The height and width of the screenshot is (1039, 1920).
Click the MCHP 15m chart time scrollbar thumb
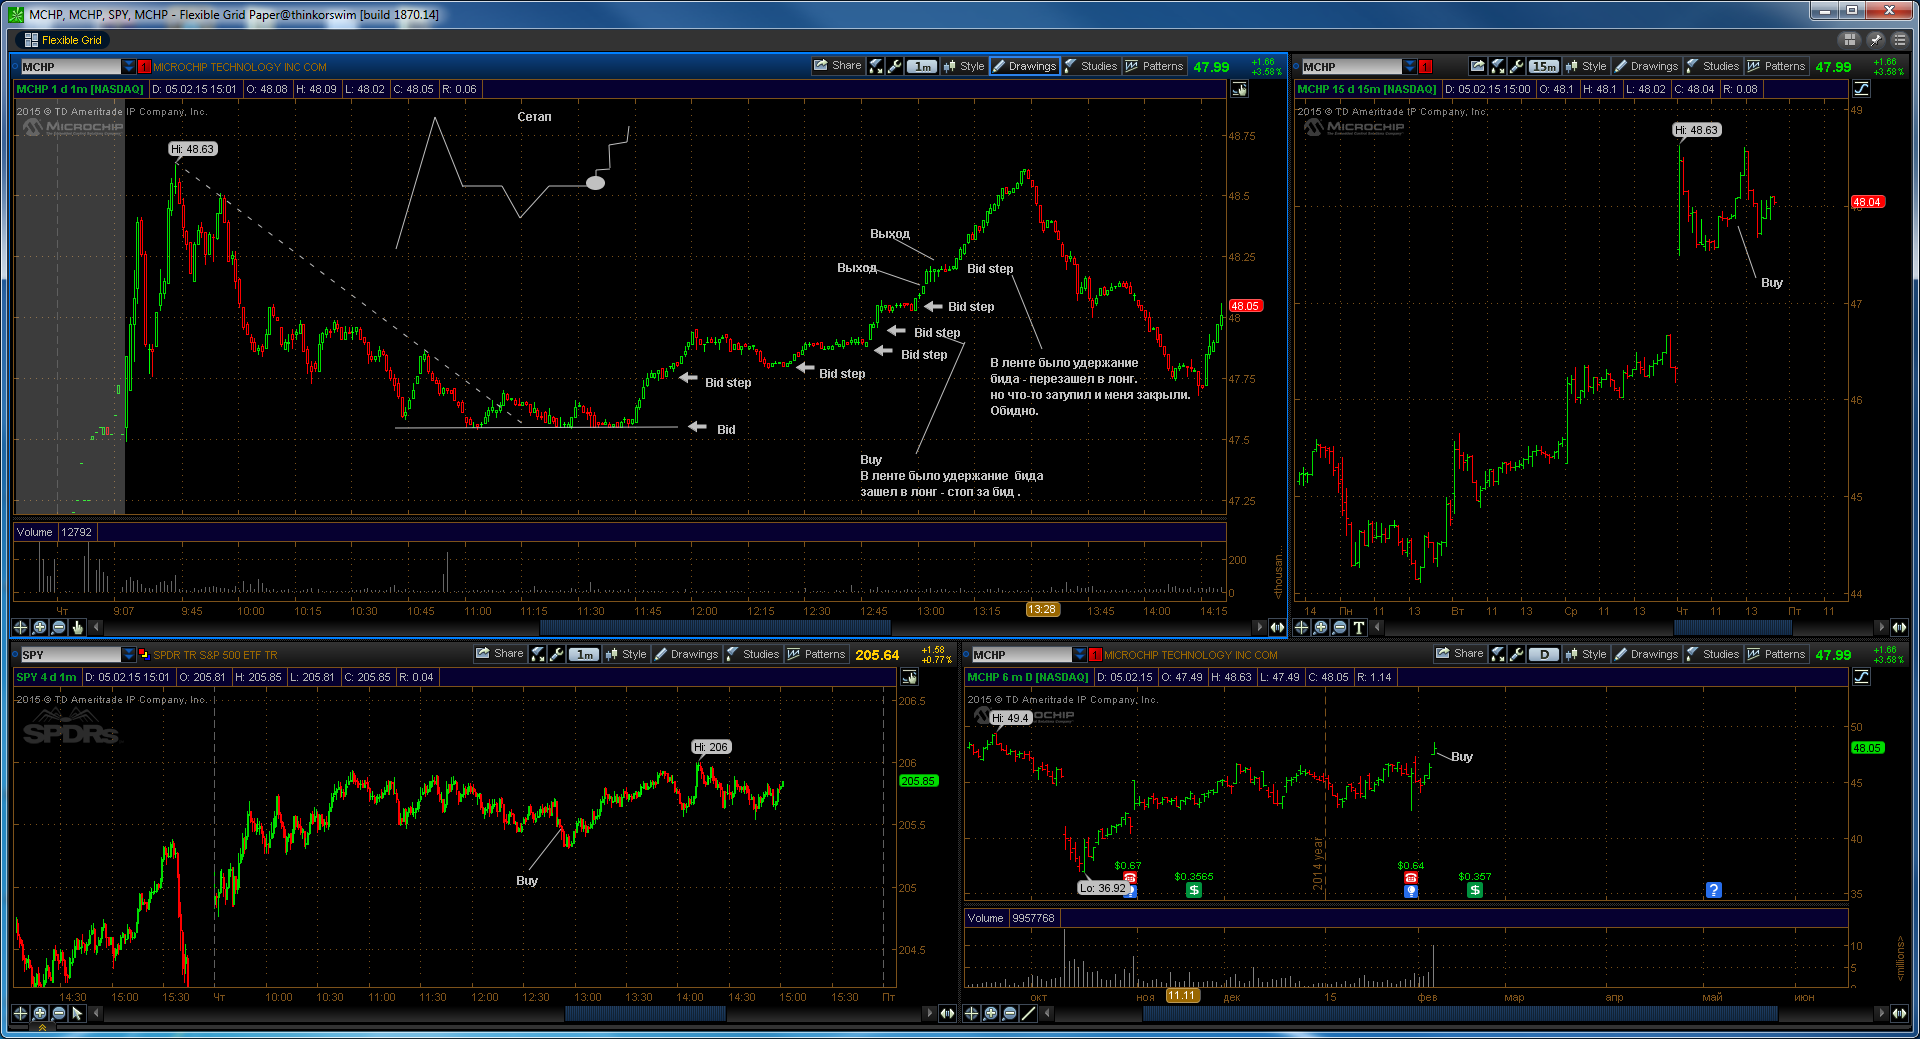click(x=1733, y=627)
